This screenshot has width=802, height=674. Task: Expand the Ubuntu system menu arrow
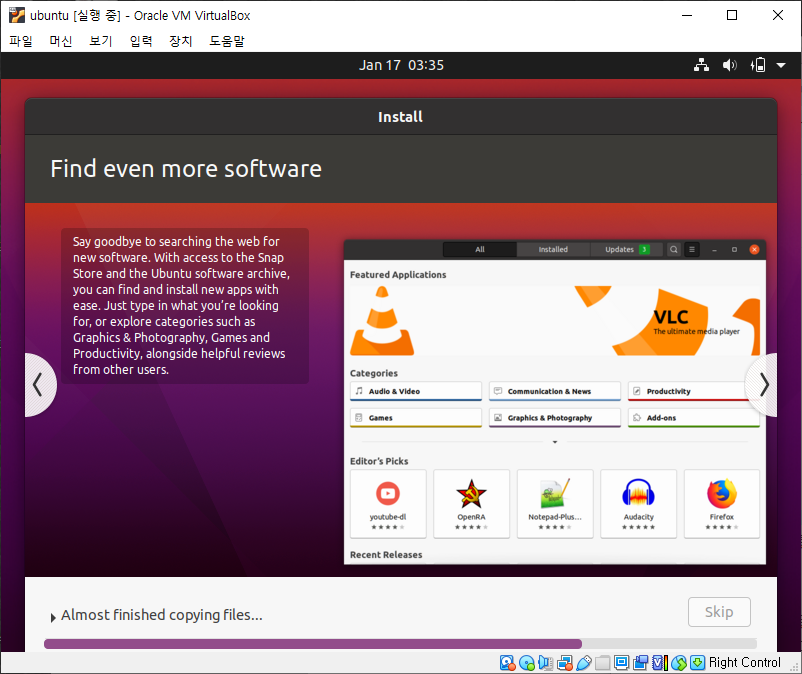[x=781, y=65]
